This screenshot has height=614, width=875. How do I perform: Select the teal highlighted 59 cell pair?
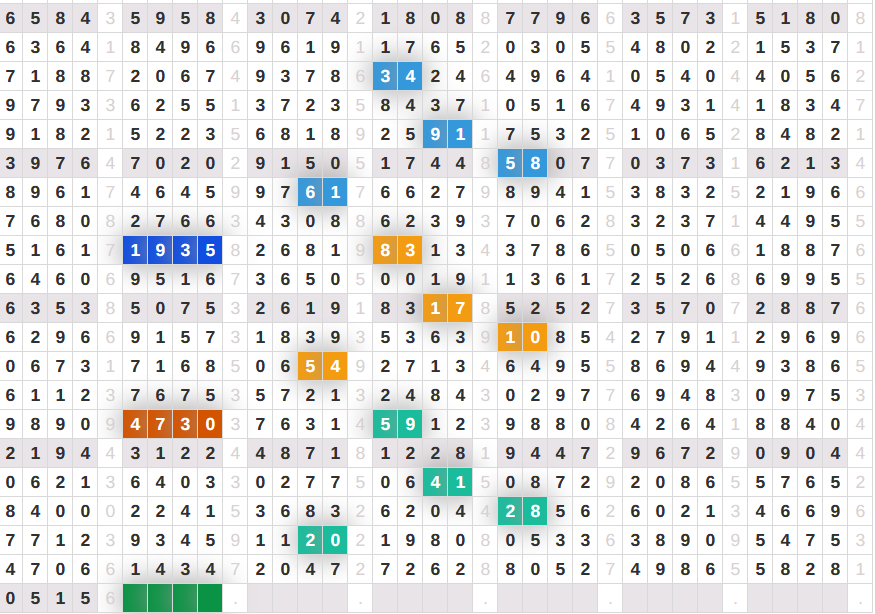397,424
